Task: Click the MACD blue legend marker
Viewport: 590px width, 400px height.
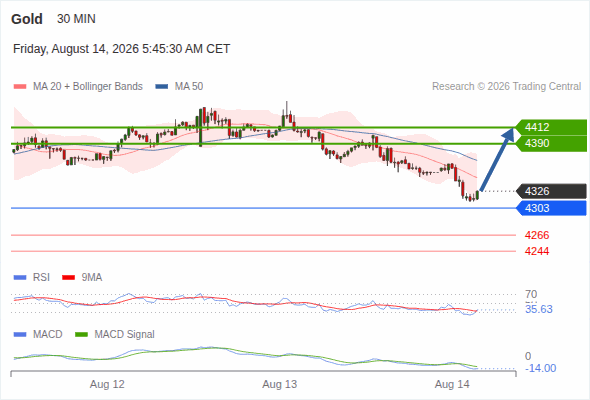Action: pyautogui.click(x=20, y=334)
